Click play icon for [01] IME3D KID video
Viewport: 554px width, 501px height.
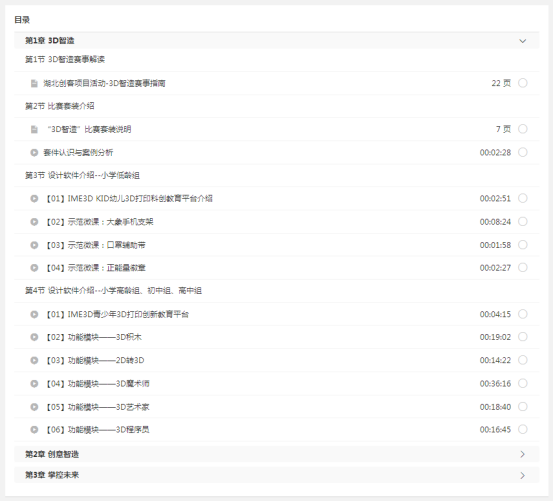point(34,199)
